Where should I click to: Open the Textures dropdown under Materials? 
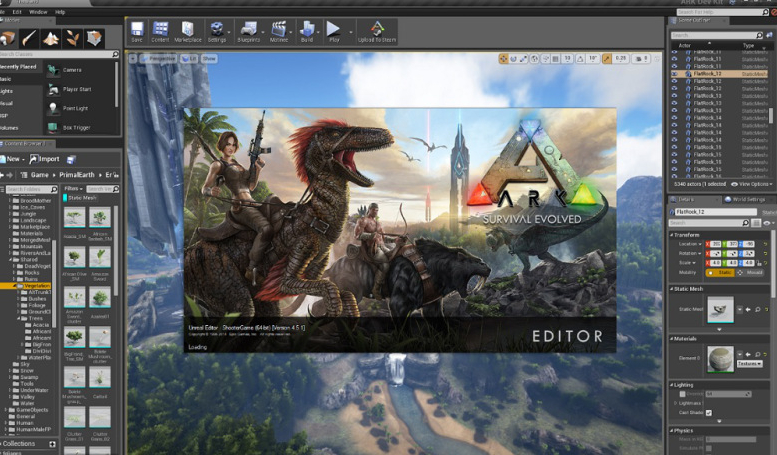[x=747, y=364]
